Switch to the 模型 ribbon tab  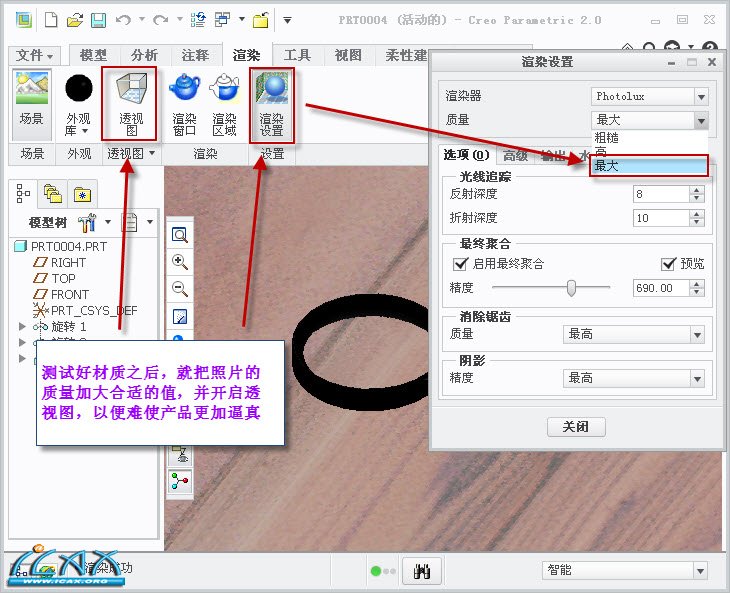(x=94, y=55)
